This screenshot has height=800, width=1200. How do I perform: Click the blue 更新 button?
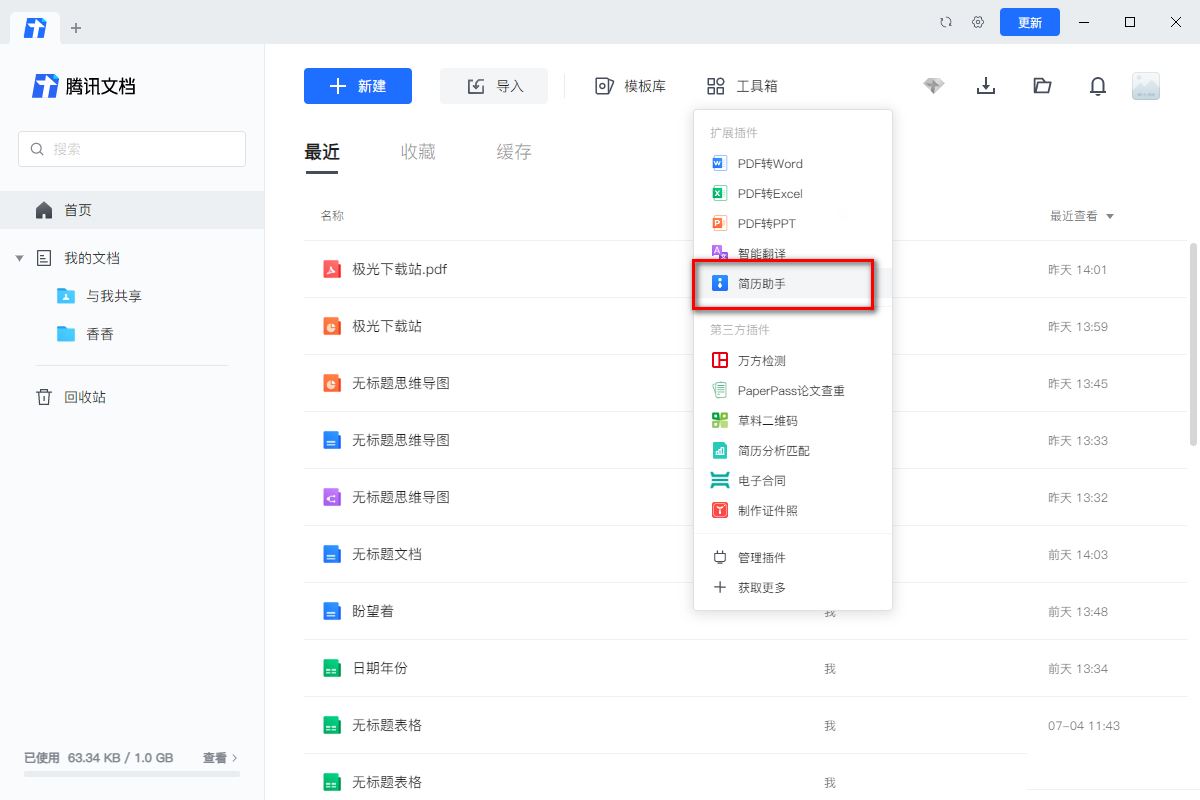[1030, 22]
